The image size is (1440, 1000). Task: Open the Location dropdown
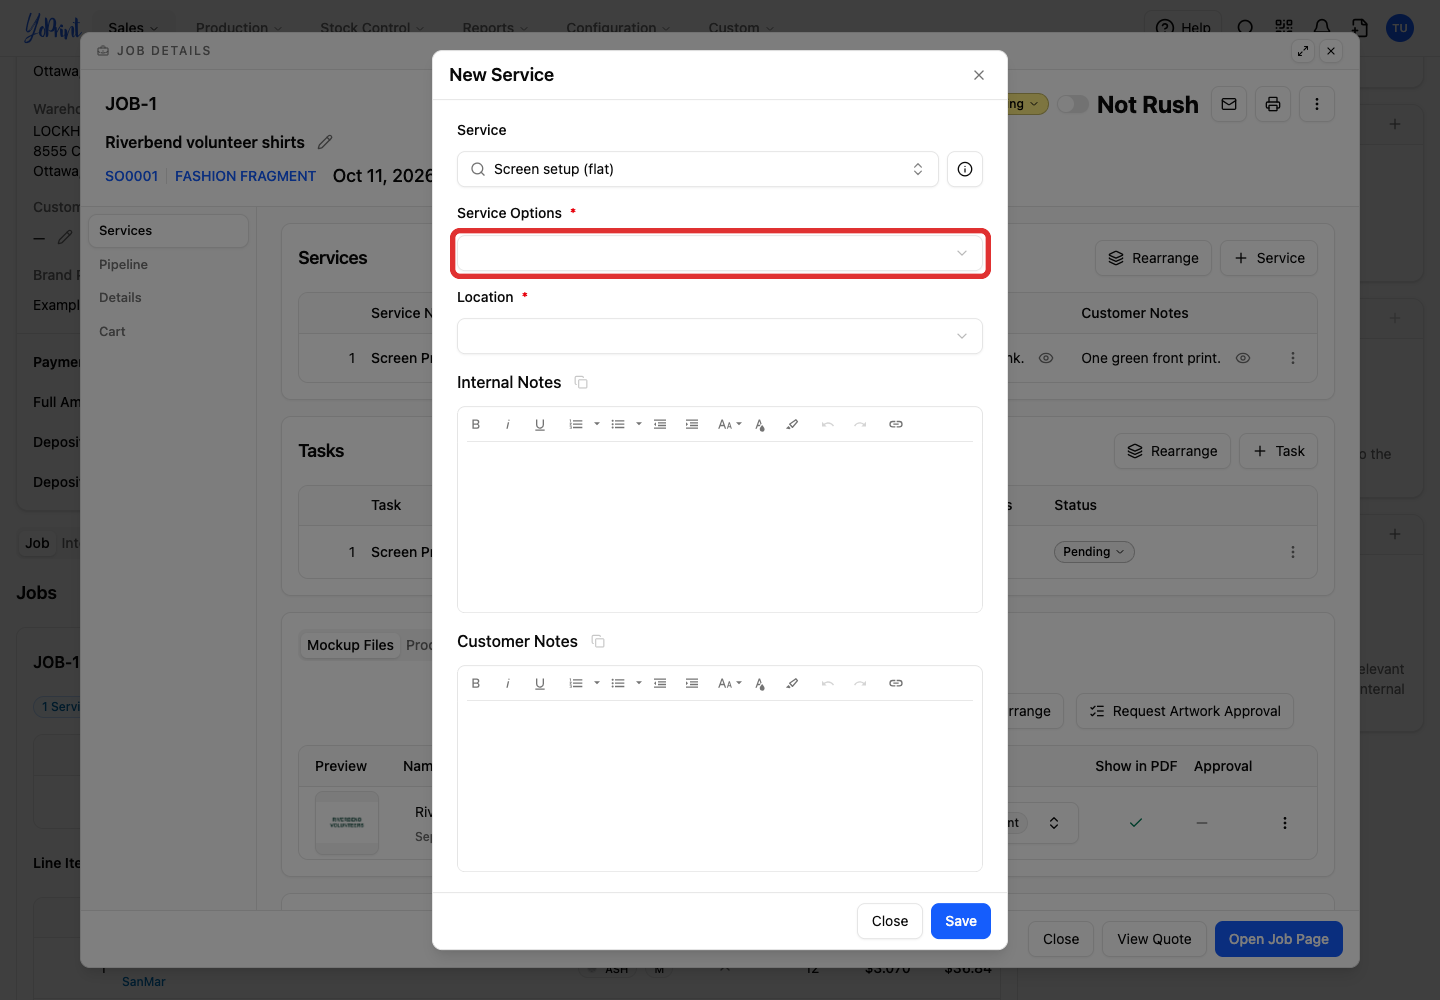720,336
